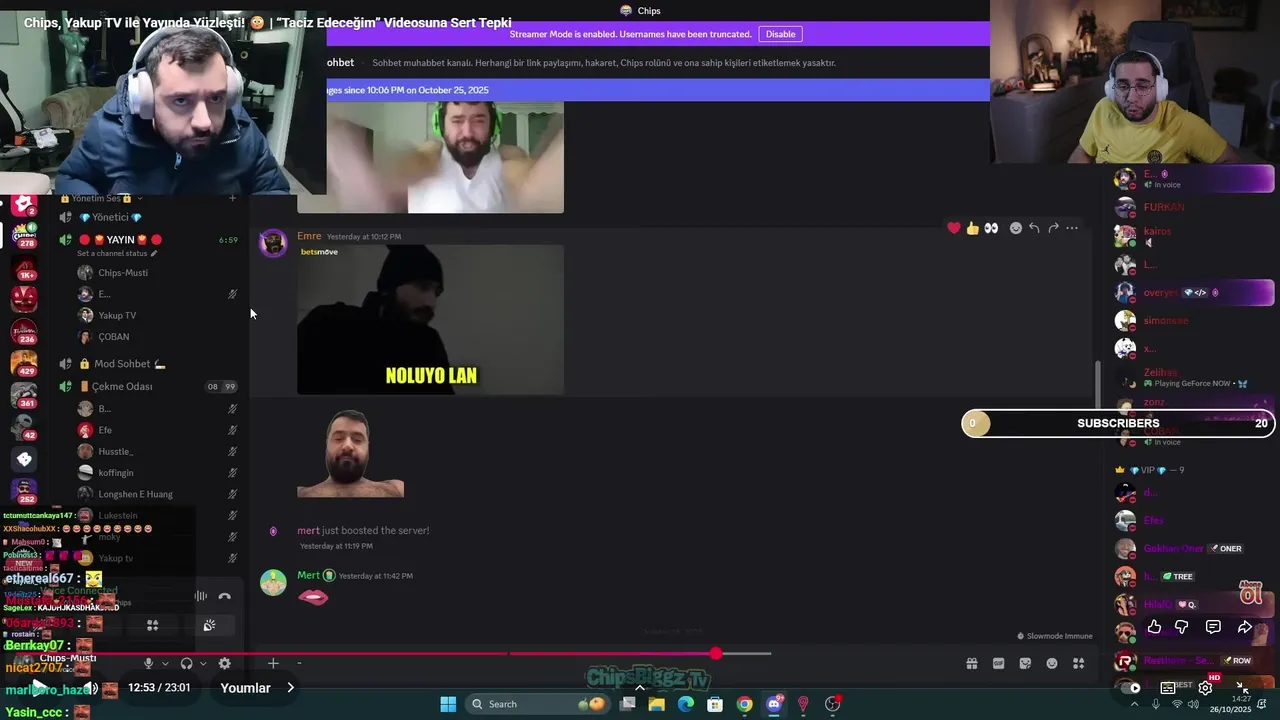Screen dimensions: 1280x720
Task: Expand the Youmlar comments chevron
Action: coord(290,688)
